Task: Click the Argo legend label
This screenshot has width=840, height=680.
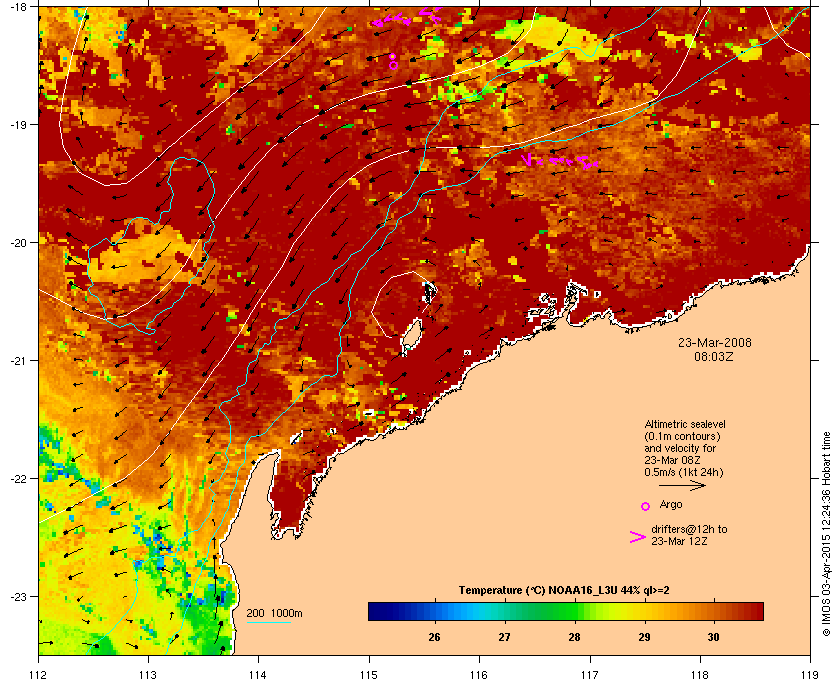Action: coord(671,505)
